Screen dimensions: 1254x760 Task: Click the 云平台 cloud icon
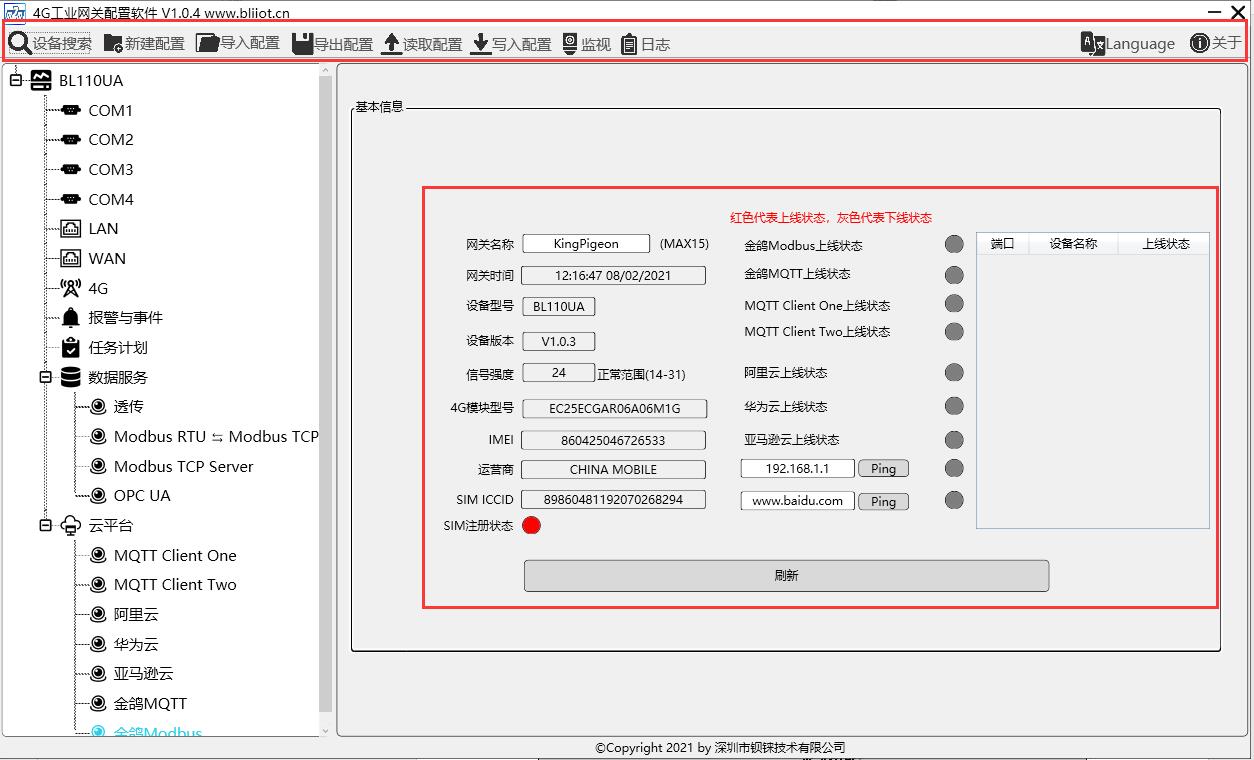coord(70,526)
